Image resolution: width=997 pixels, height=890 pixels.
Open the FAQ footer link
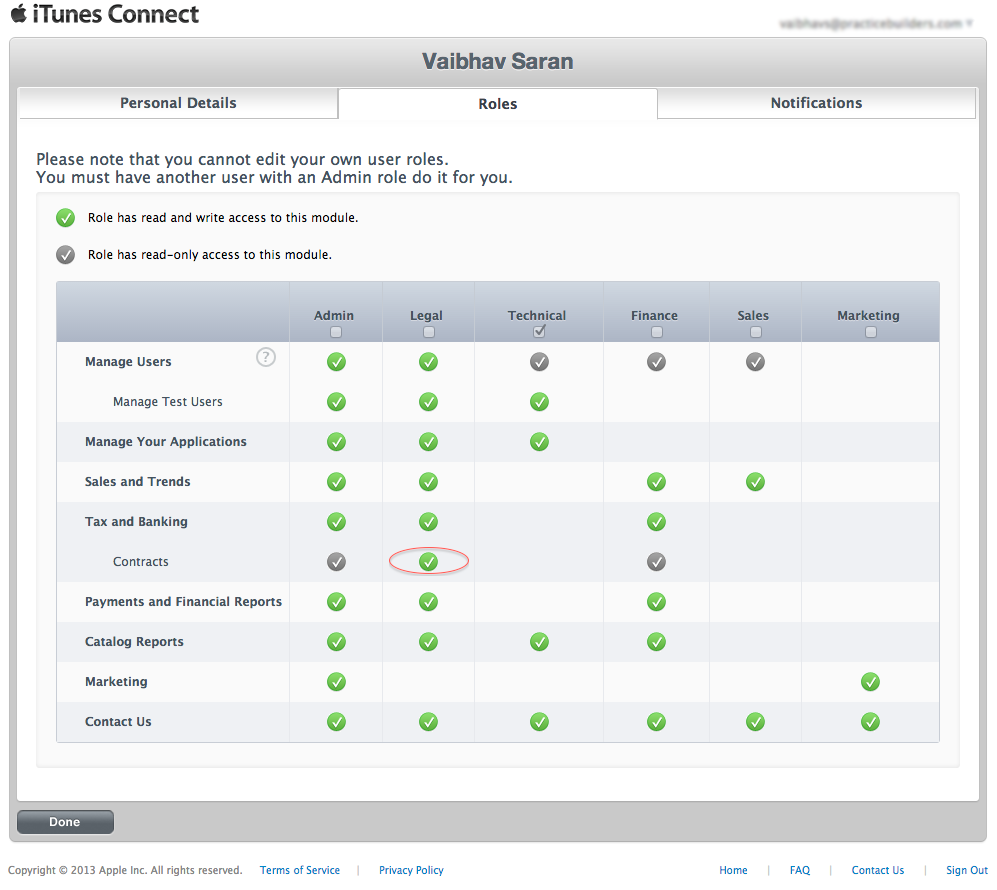(799, 870)
